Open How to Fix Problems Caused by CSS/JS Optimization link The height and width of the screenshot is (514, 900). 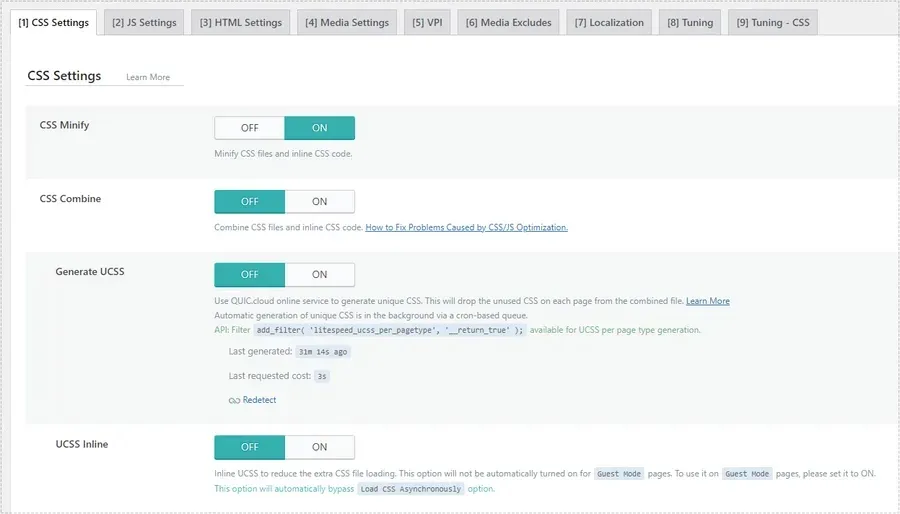tap(467, 227)
